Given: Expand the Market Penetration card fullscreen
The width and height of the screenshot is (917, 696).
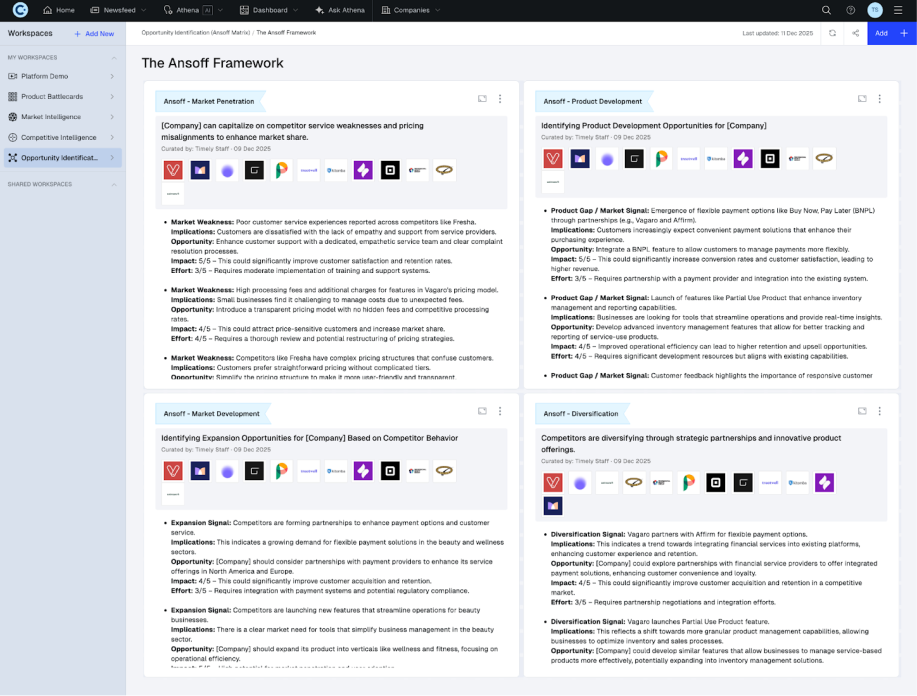Looking at the screenshot, I should click(482, 99).
